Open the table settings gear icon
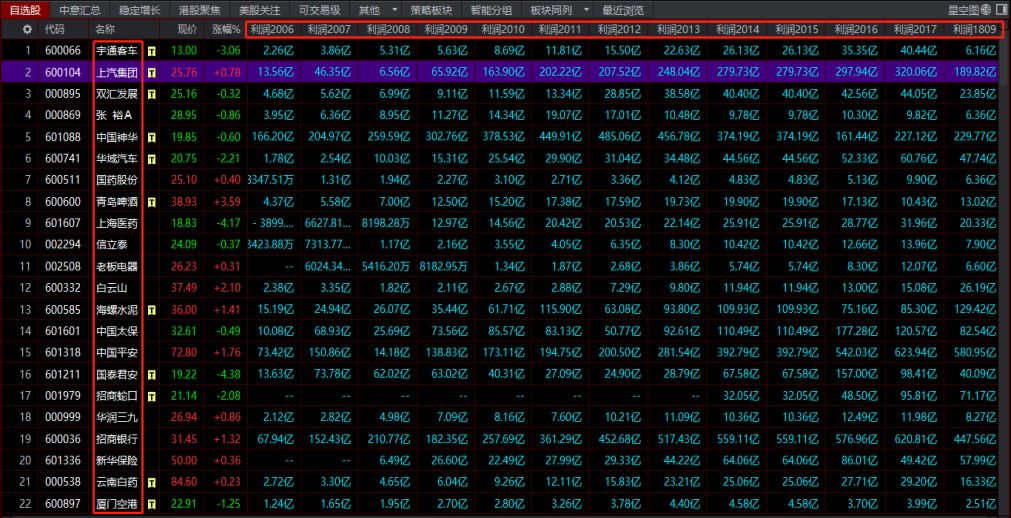1011x518 pixels. click(x=26, y=30)
